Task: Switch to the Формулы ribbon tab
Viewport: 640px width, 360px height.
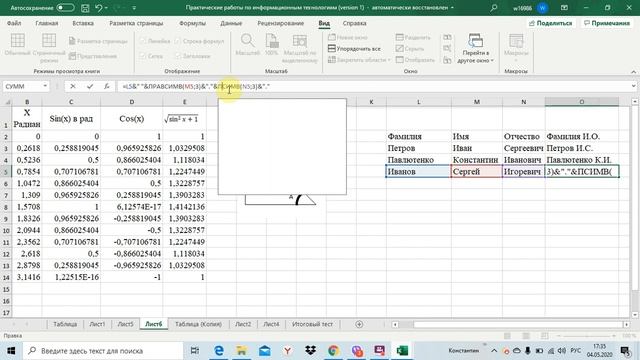Action: (x=192, y=23)
